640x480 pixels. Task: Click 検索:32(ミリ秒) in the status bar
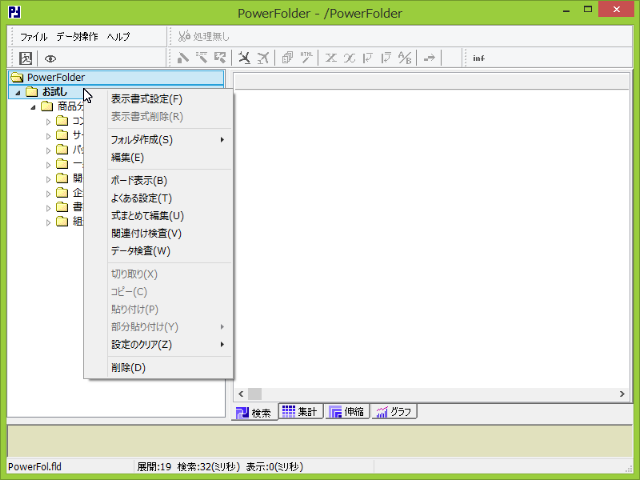pos(209,467)
